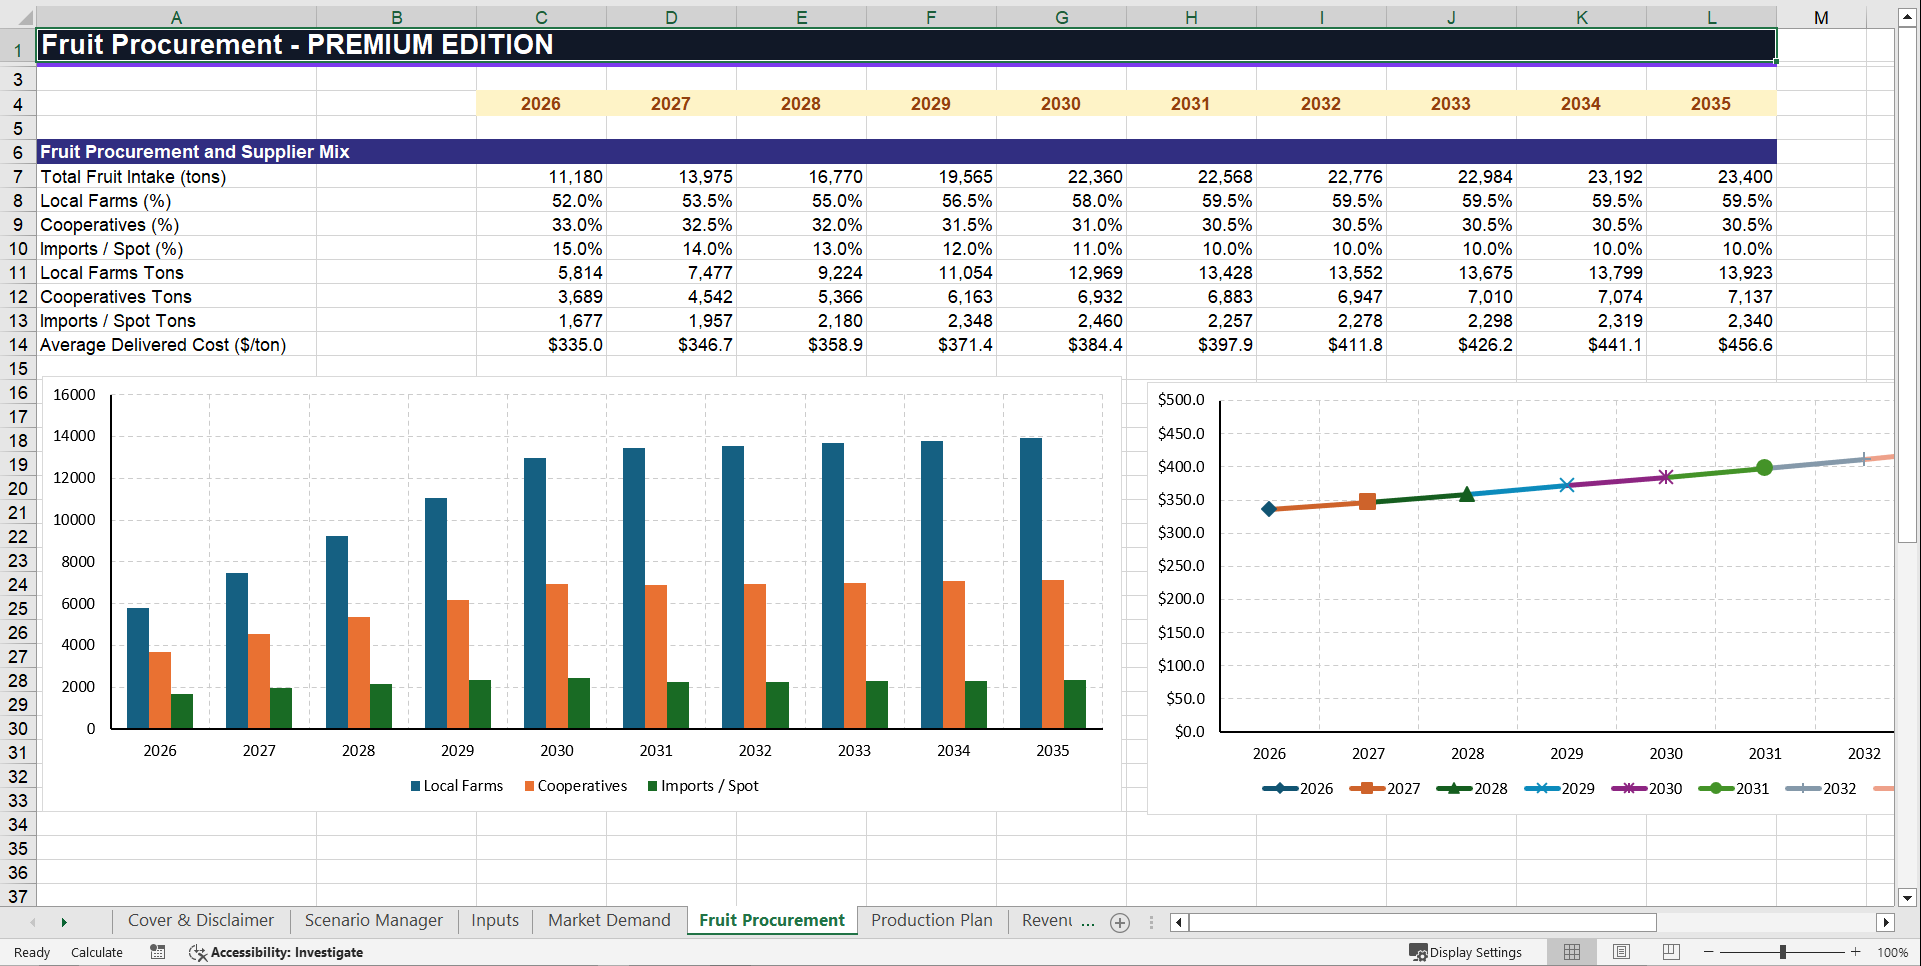Move the zoom slider handle
This screenshot has width=1921, height=966.
click(1783, 952)
